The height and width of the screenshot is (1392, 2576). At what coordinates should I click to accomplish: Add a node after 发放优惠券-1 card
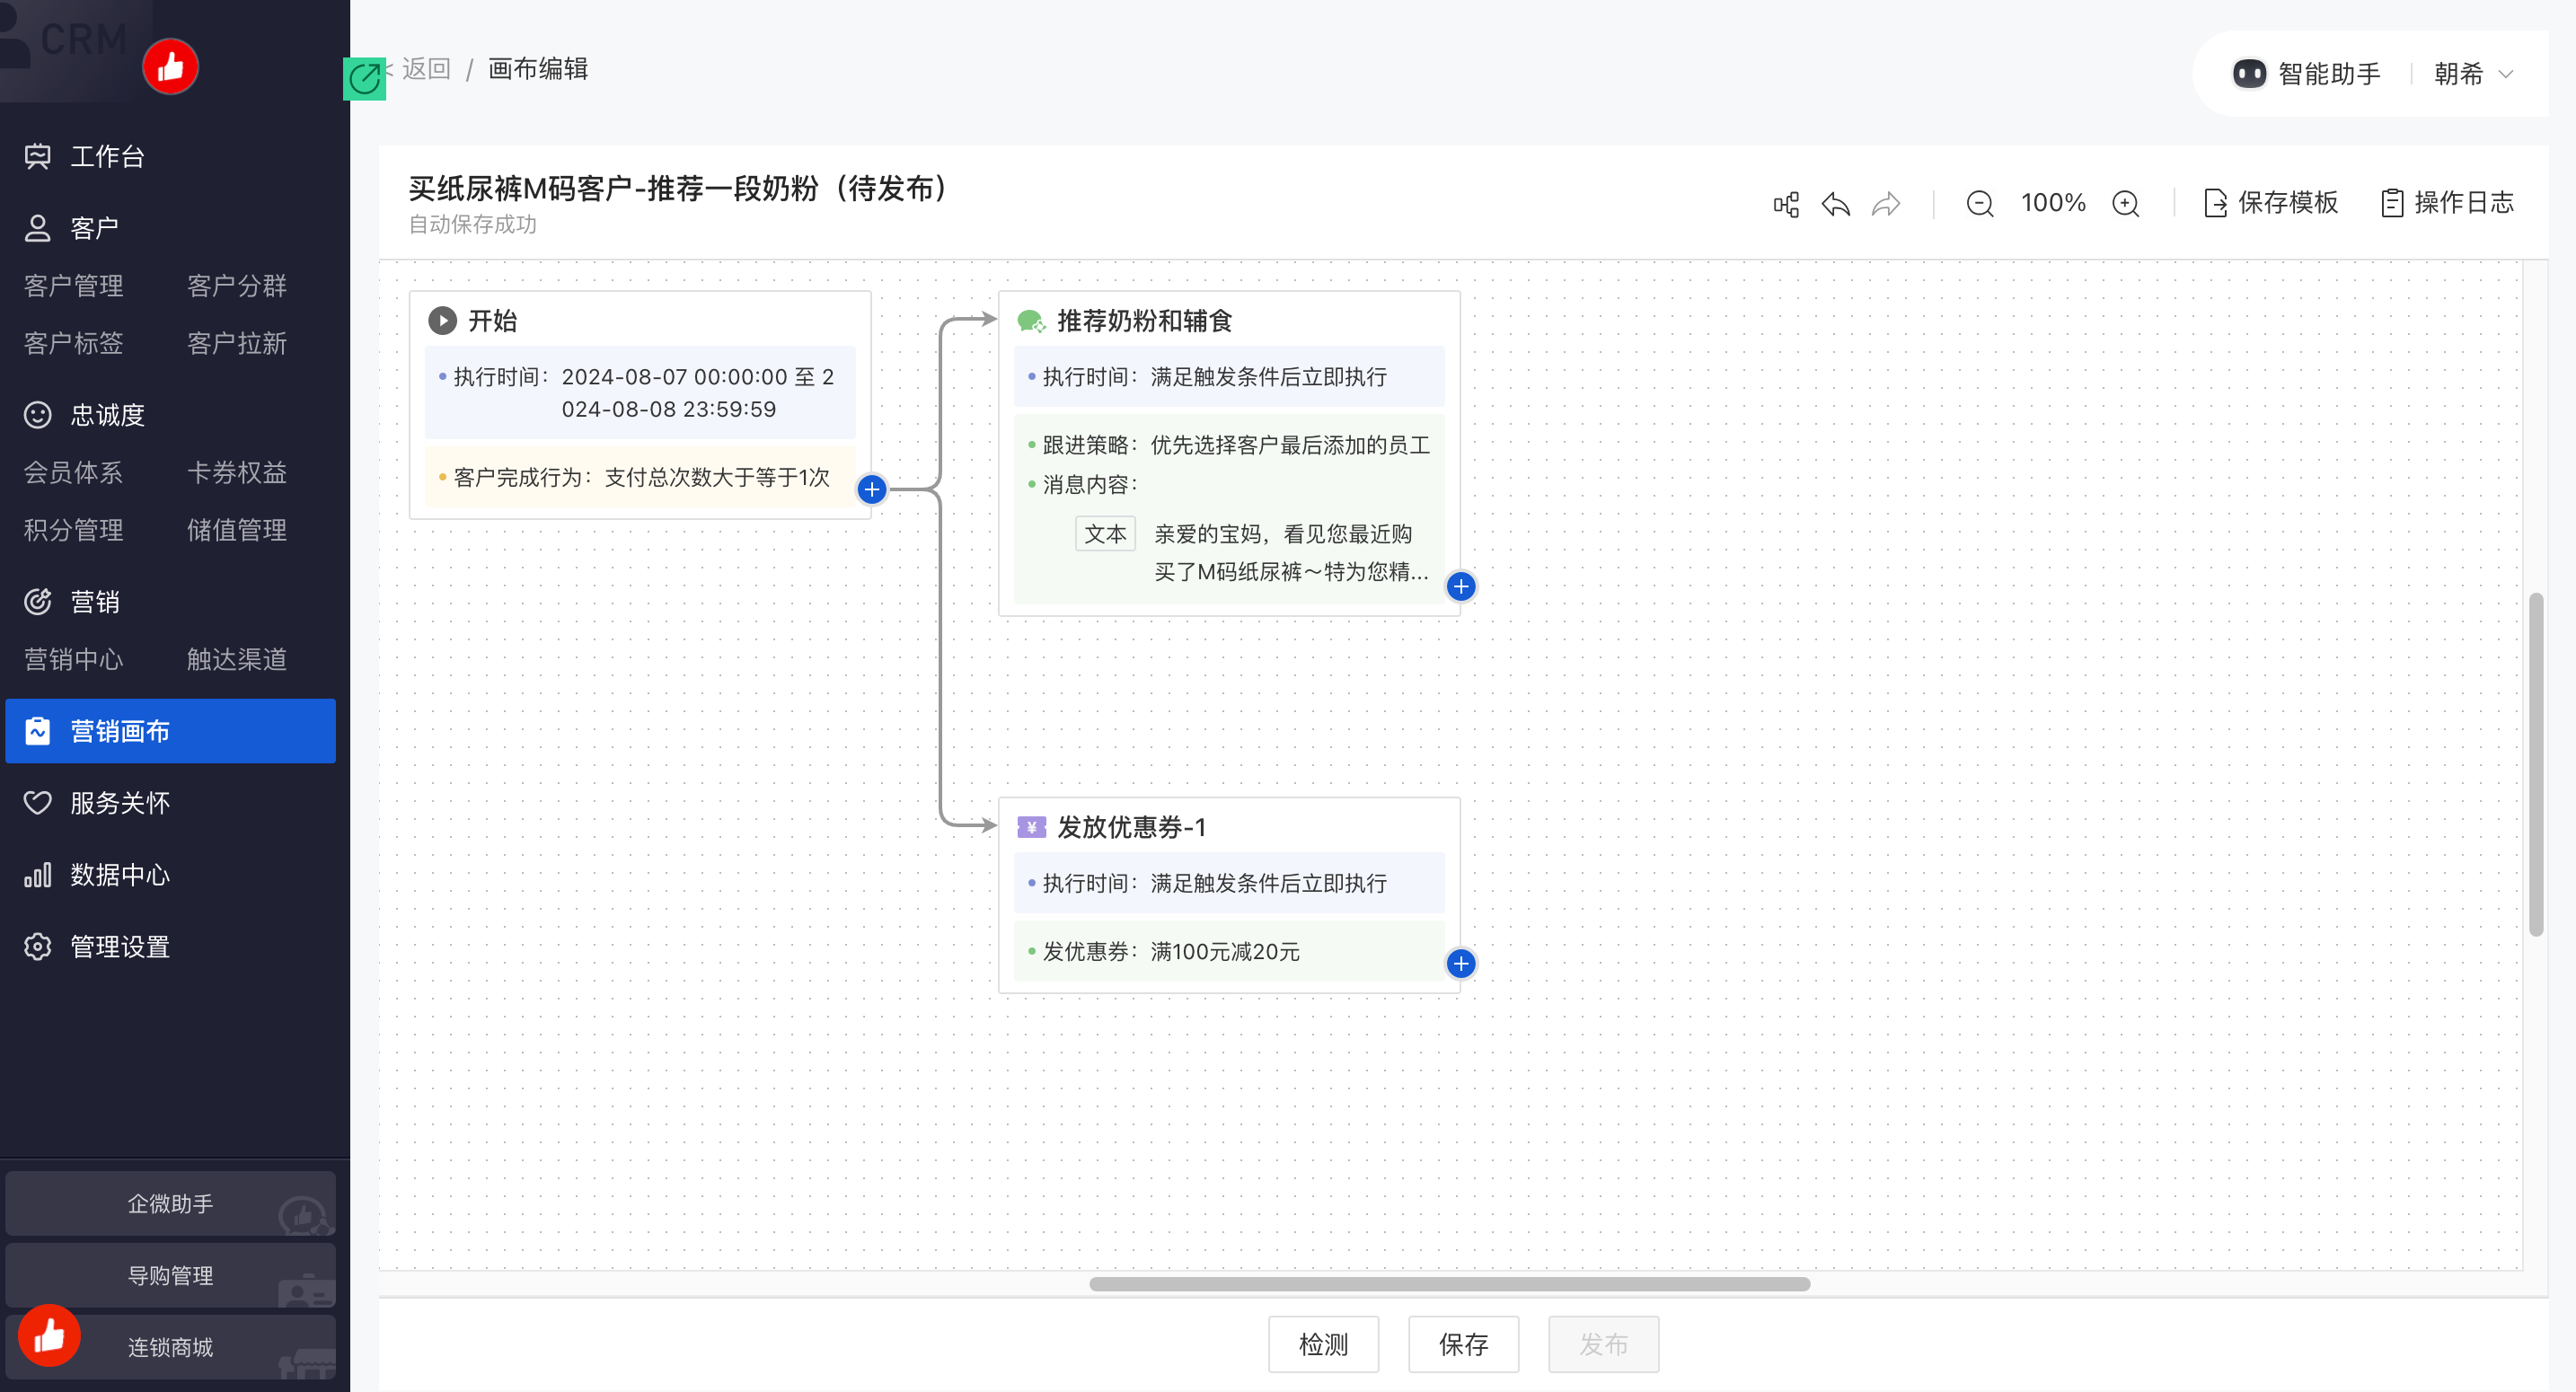[1461, 963]
